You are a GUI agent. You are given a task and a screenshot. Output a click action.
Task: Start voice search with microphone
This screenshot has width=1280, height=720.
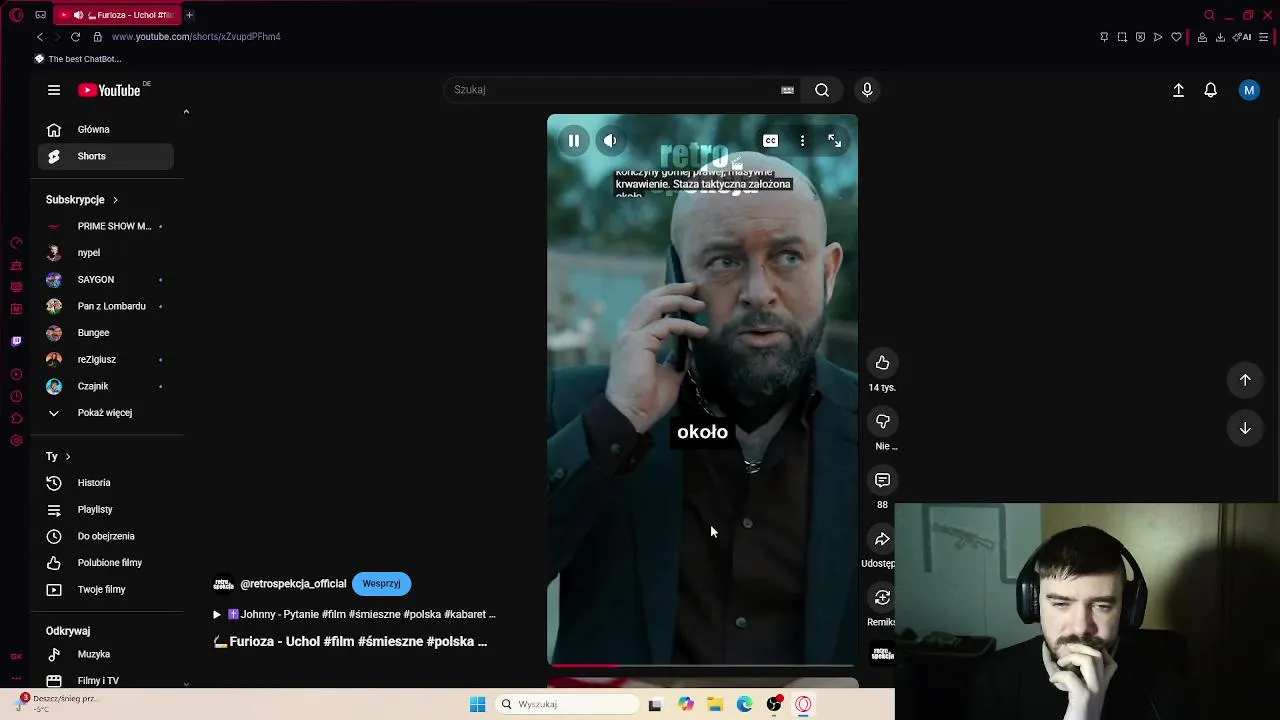click(x=867, y=90)
